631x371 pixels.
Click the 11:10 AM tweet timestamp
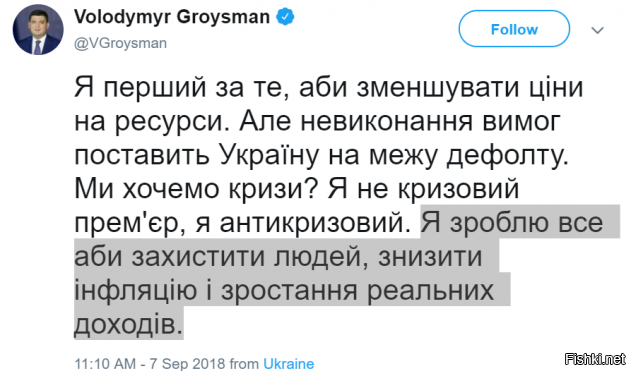(x=105, y=364)
